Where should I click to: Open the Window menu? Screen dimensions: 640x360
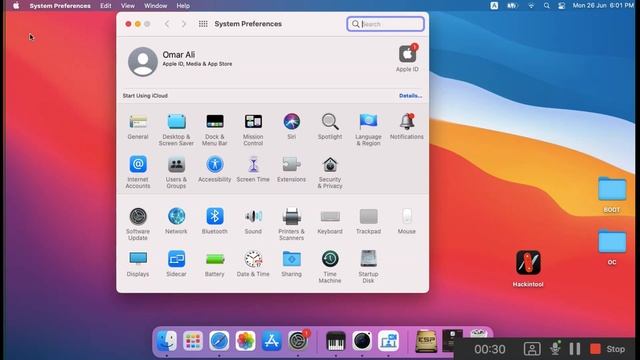pos(156,6)
